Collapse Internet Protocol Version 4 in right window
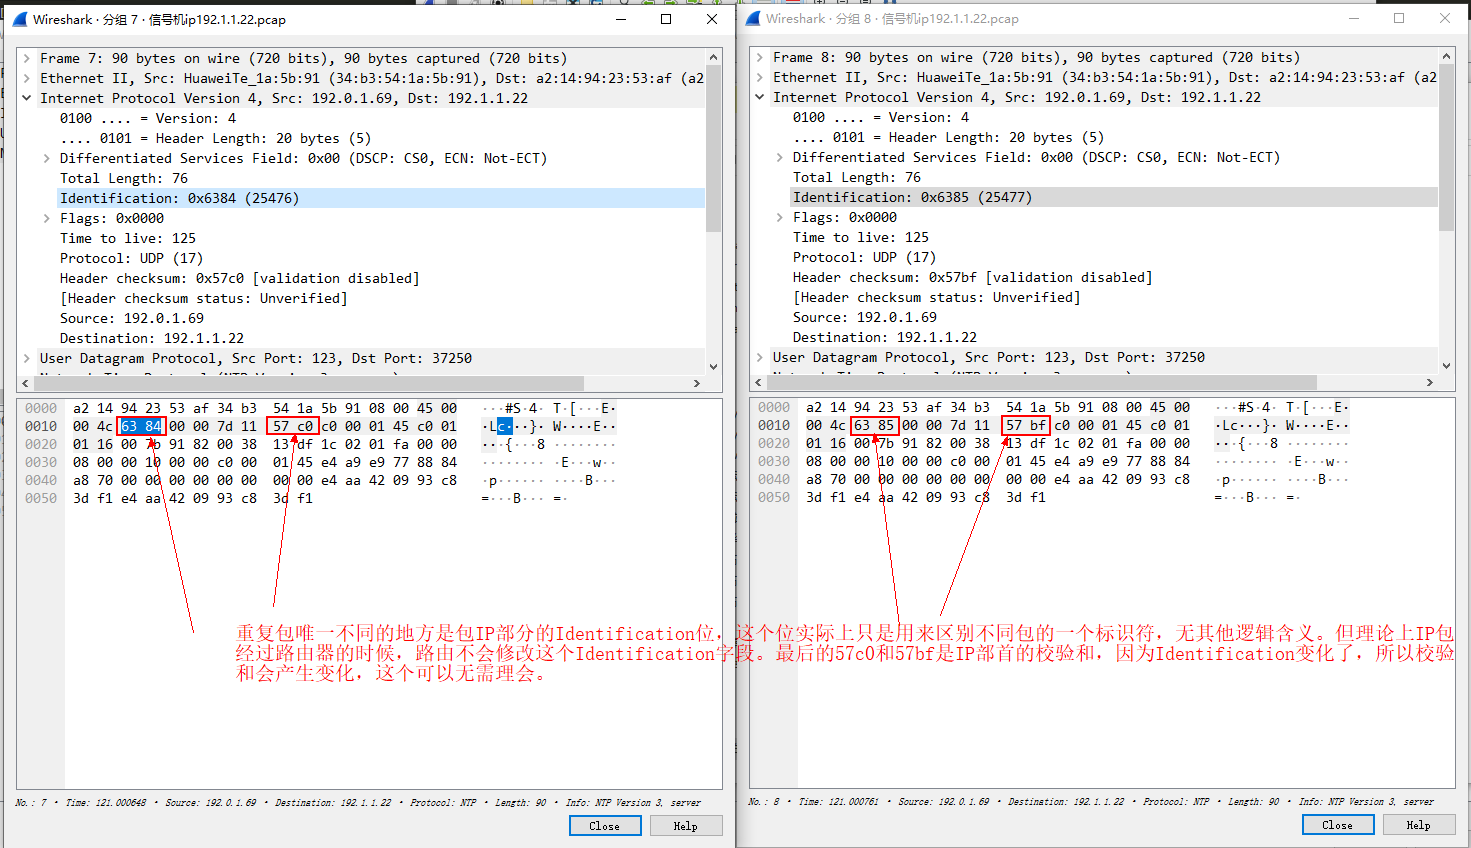1471x848 pixels. [760, 97]
